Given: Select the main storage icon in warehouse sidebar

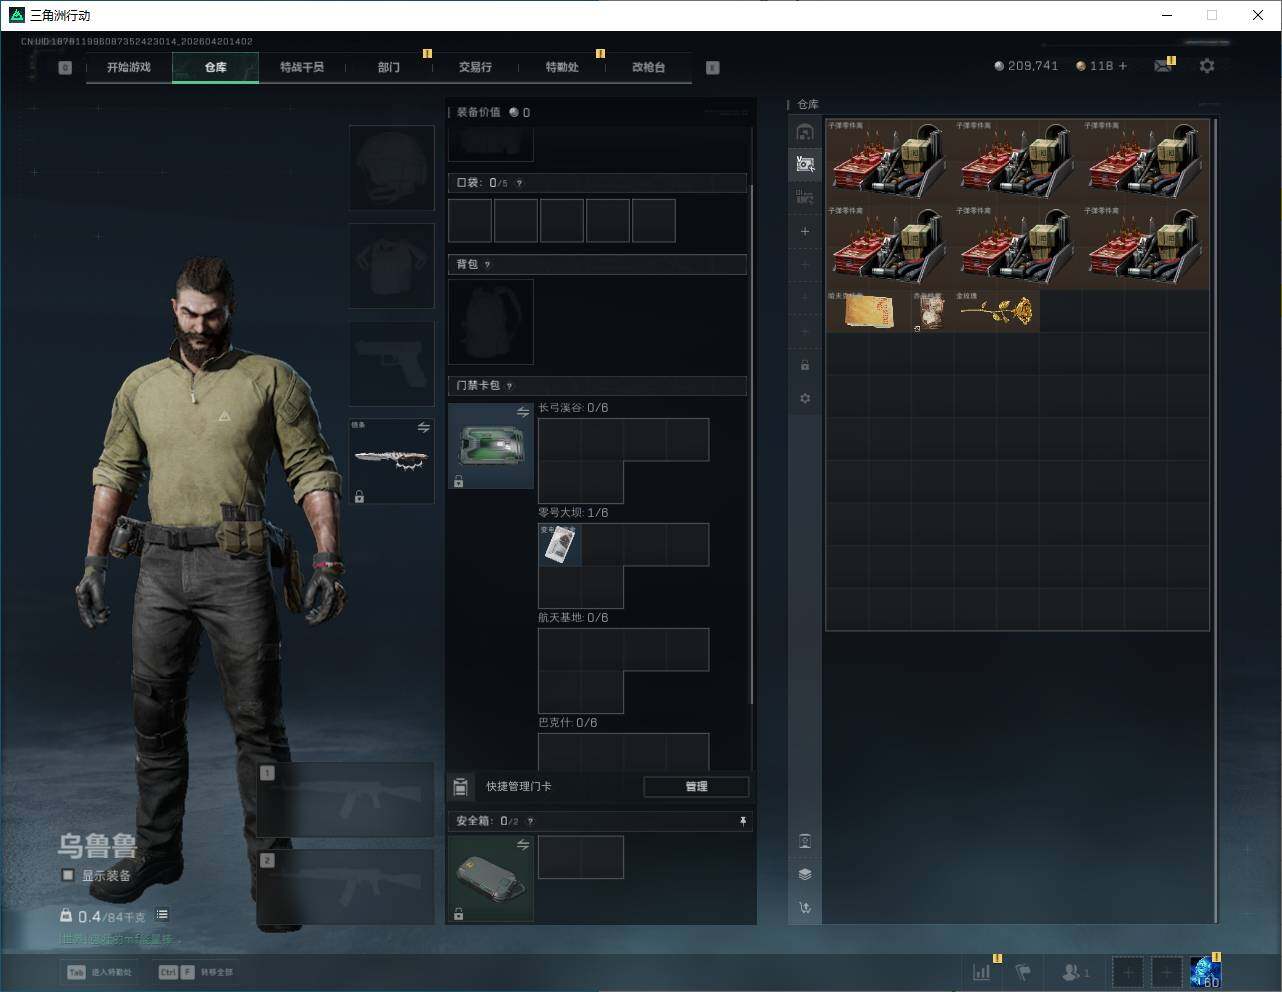Looking at the screenshot, I should 805,132.
